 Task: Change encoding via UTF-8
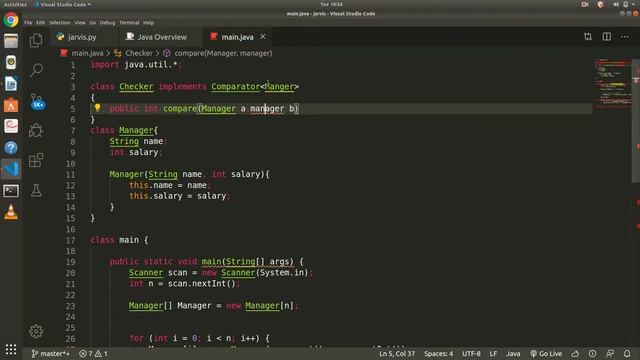471,353
